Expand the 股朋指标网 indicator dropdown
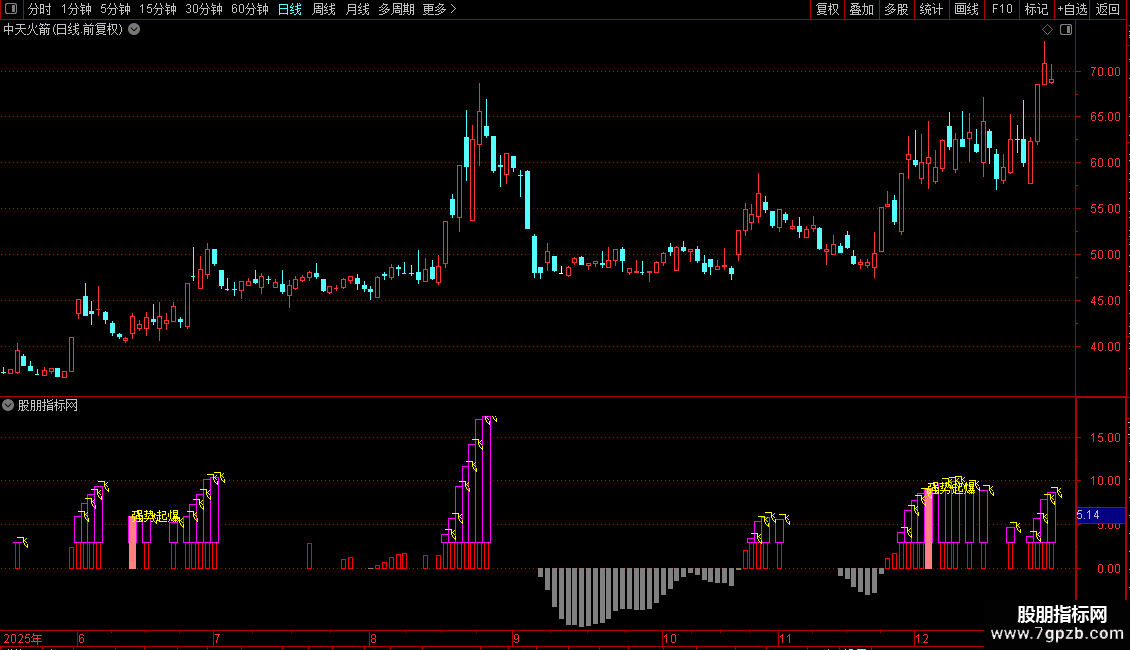Viewport: 1130px width, 650px height. click(8, 405)
